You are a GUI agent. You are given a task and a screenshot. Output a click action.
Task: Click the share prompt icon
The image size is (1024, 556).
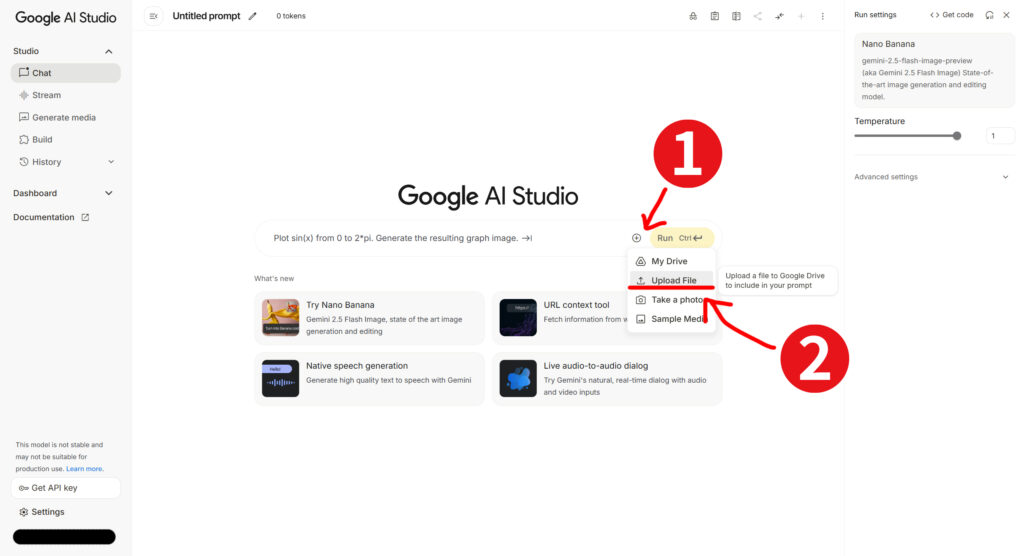(758, 16)
